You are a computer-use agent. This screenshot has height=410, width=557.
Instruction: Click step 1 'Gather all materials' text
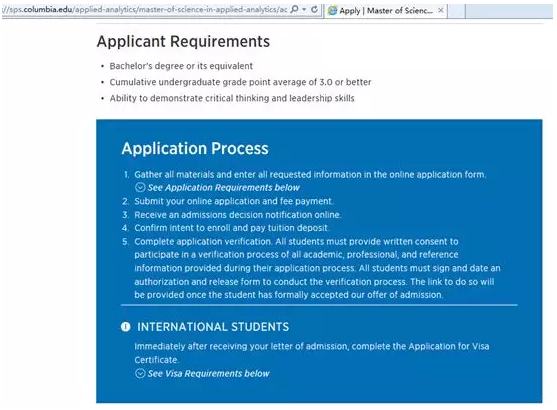click(x=310, y=174)
